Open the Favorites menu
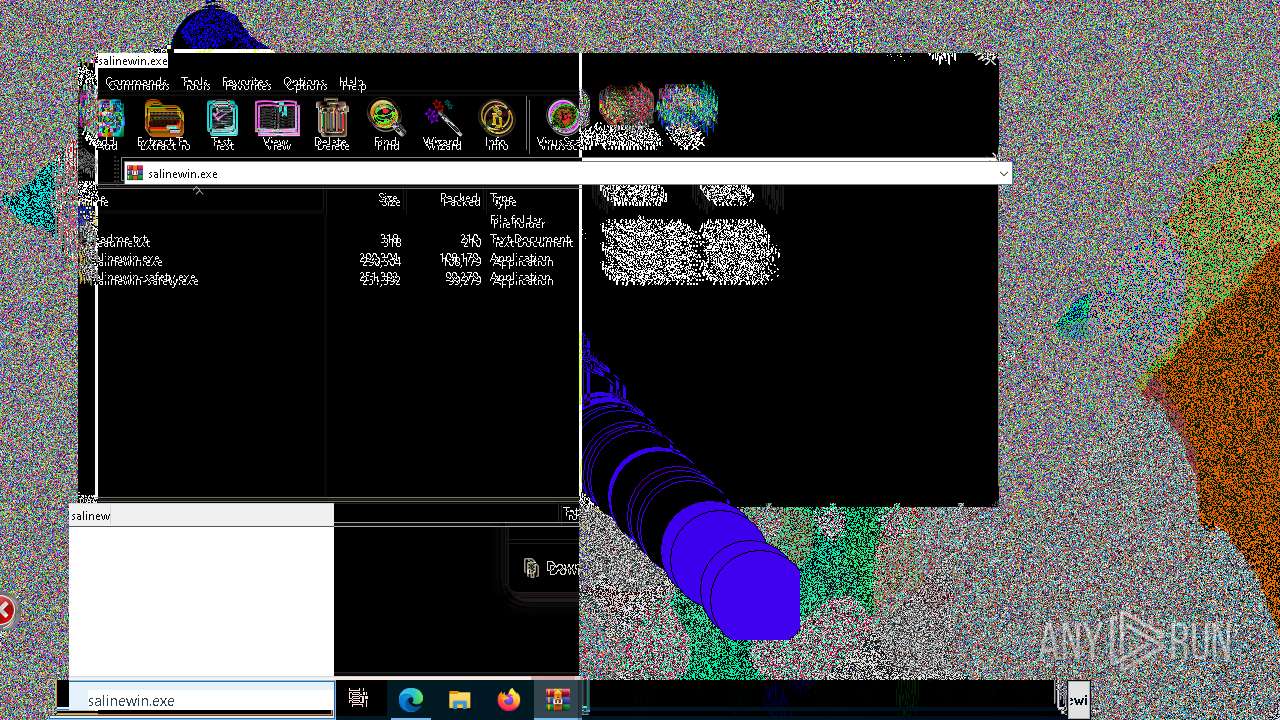Screen dimensions: 1280x720 click(x=246, y=83)
